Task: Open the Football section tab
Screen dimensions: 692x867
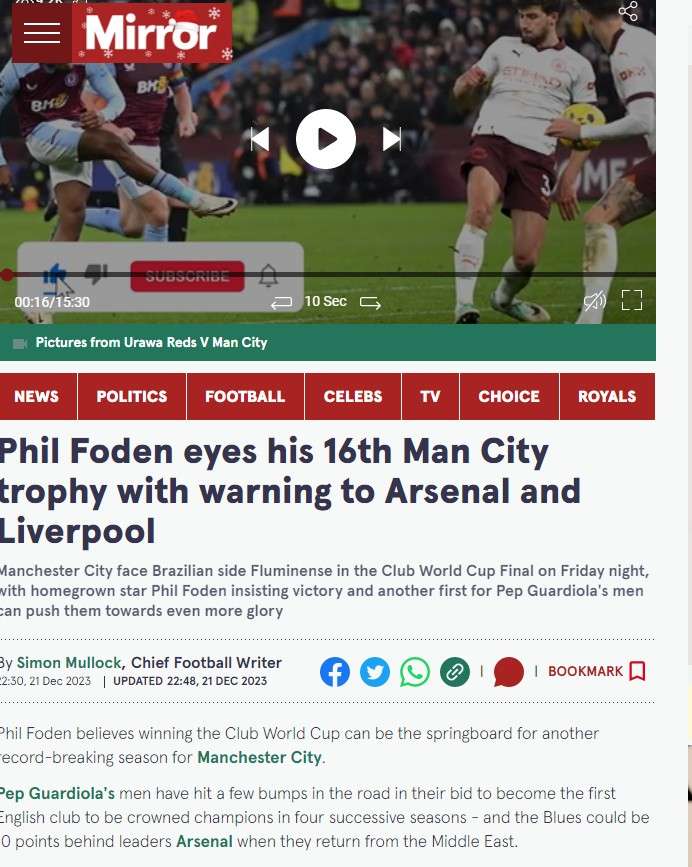Action: coord(245,396)
